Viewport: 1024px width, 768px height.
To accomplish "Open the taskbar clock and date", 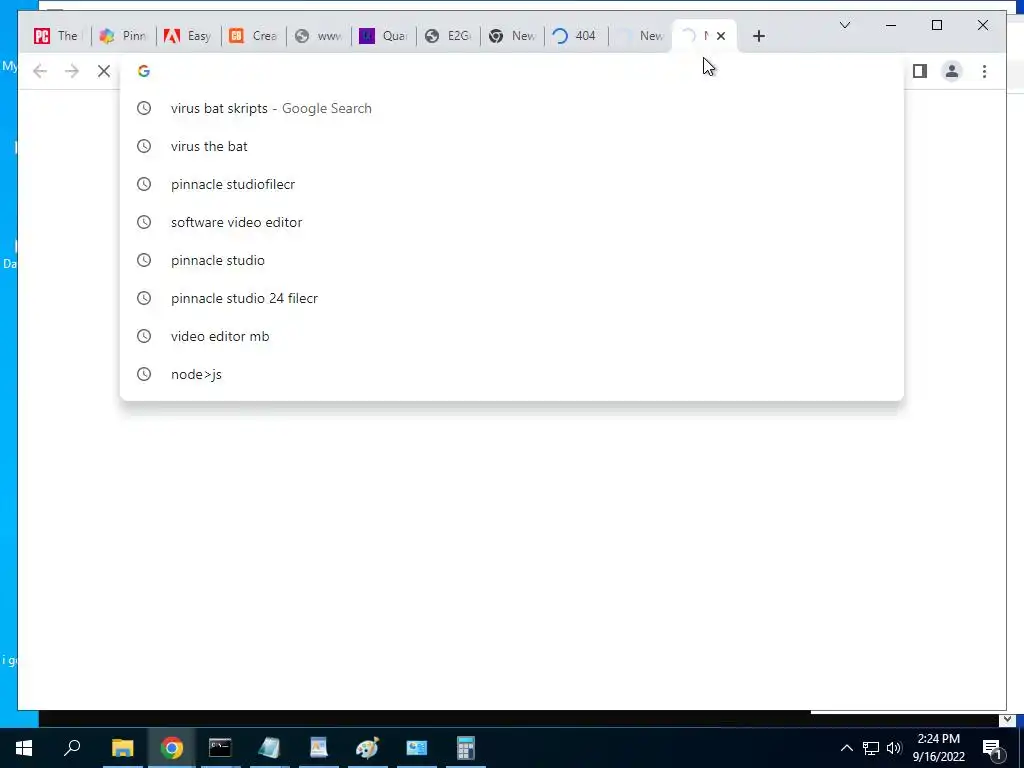I will [938, 748].
